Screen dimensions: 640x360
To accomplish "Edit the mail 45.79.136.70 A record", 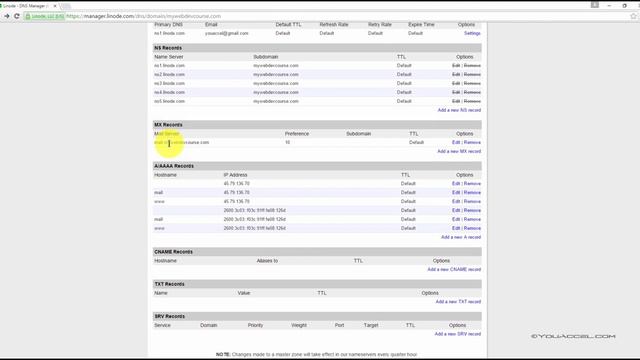I will (x=456, y=193).
